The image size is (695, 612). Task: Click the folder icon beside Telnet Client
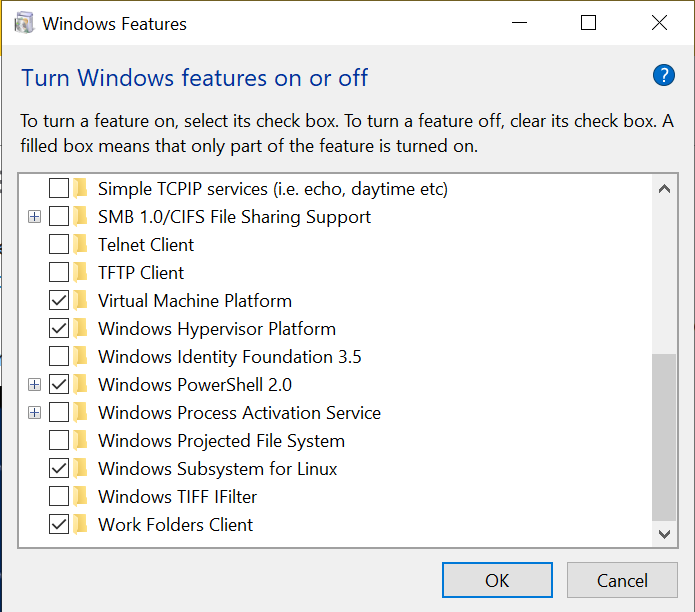pos(81,245)
